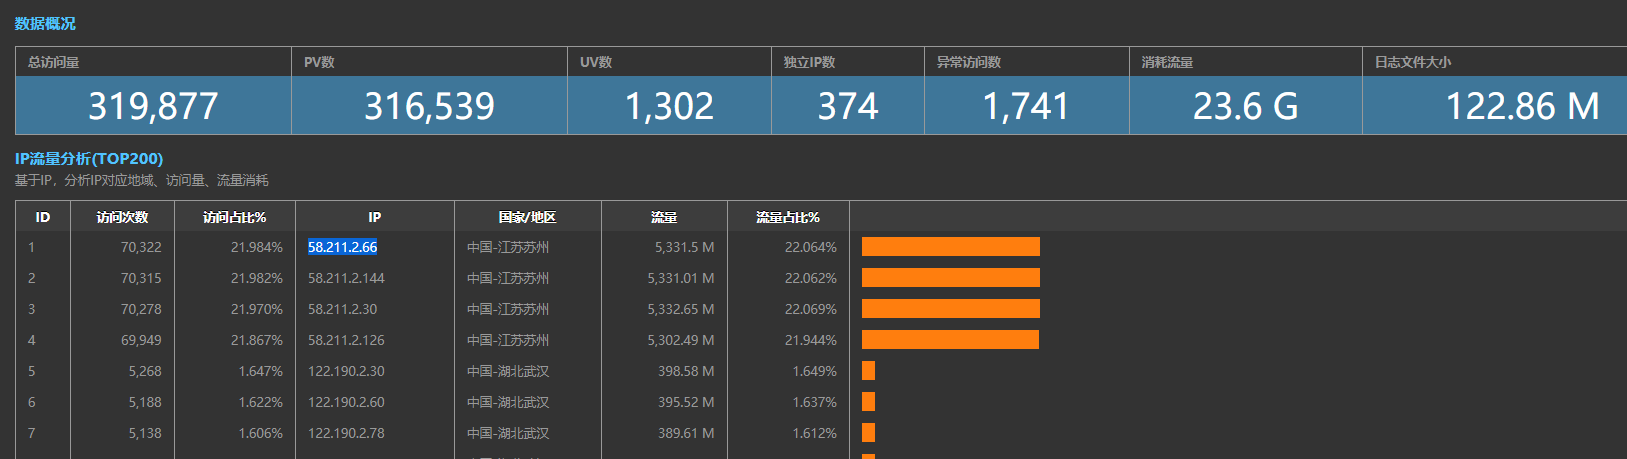This screenshot has width=1627, height=459.
Task: Click the IP column header
Action: coord(374,217)
